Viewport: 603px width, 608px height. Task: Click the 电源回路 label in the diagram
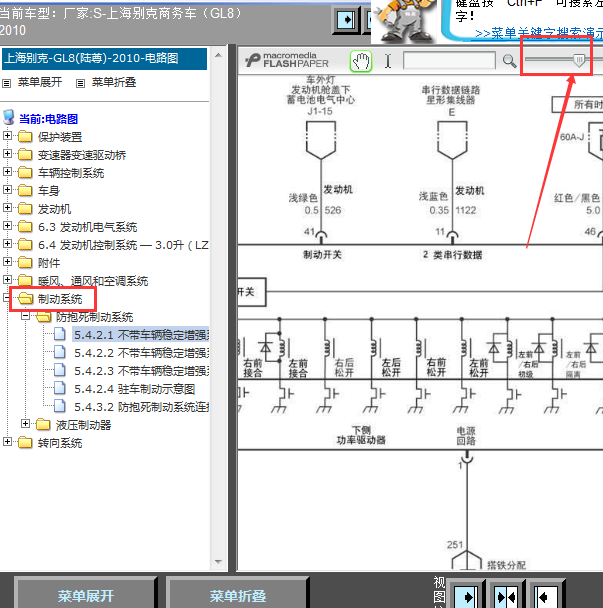[x=466, y=436]
